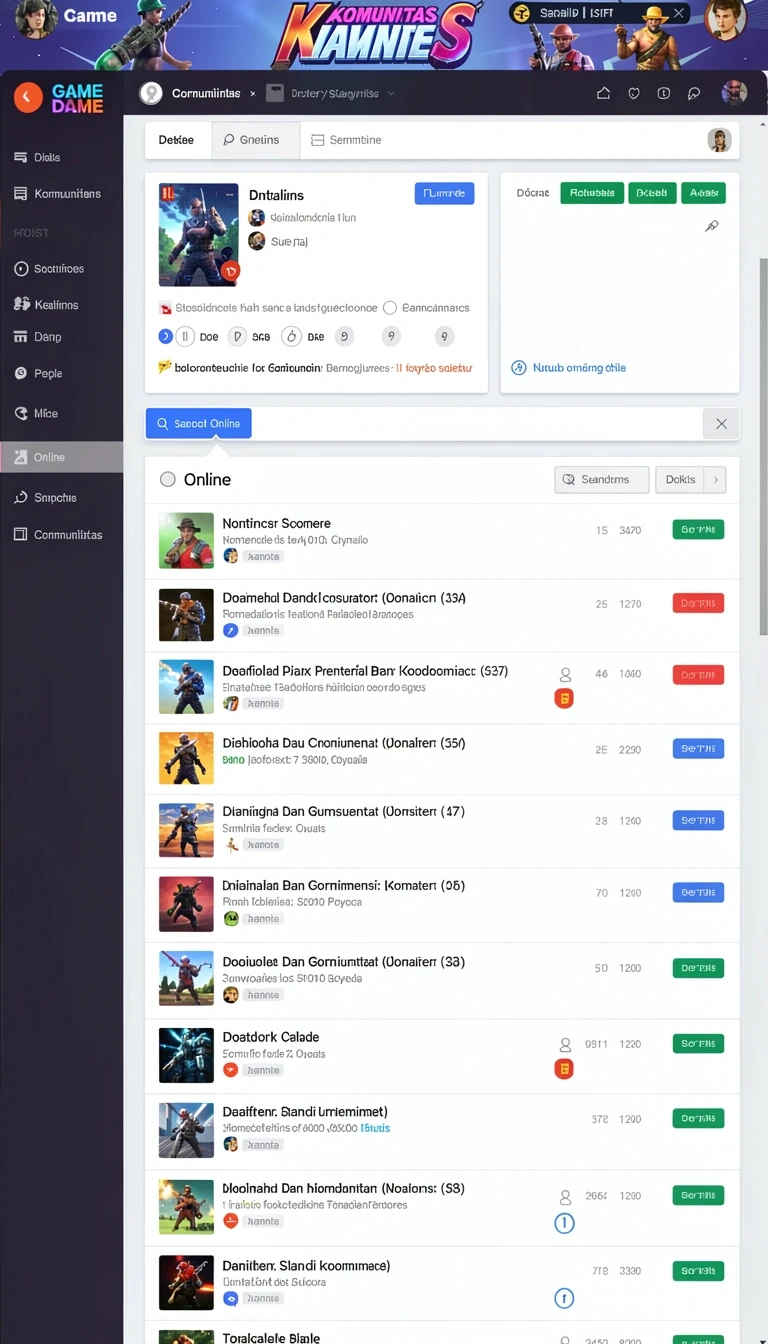
Task: Click the person icon on Doatdork Calade row
Action: click(x=565, y=1044)
